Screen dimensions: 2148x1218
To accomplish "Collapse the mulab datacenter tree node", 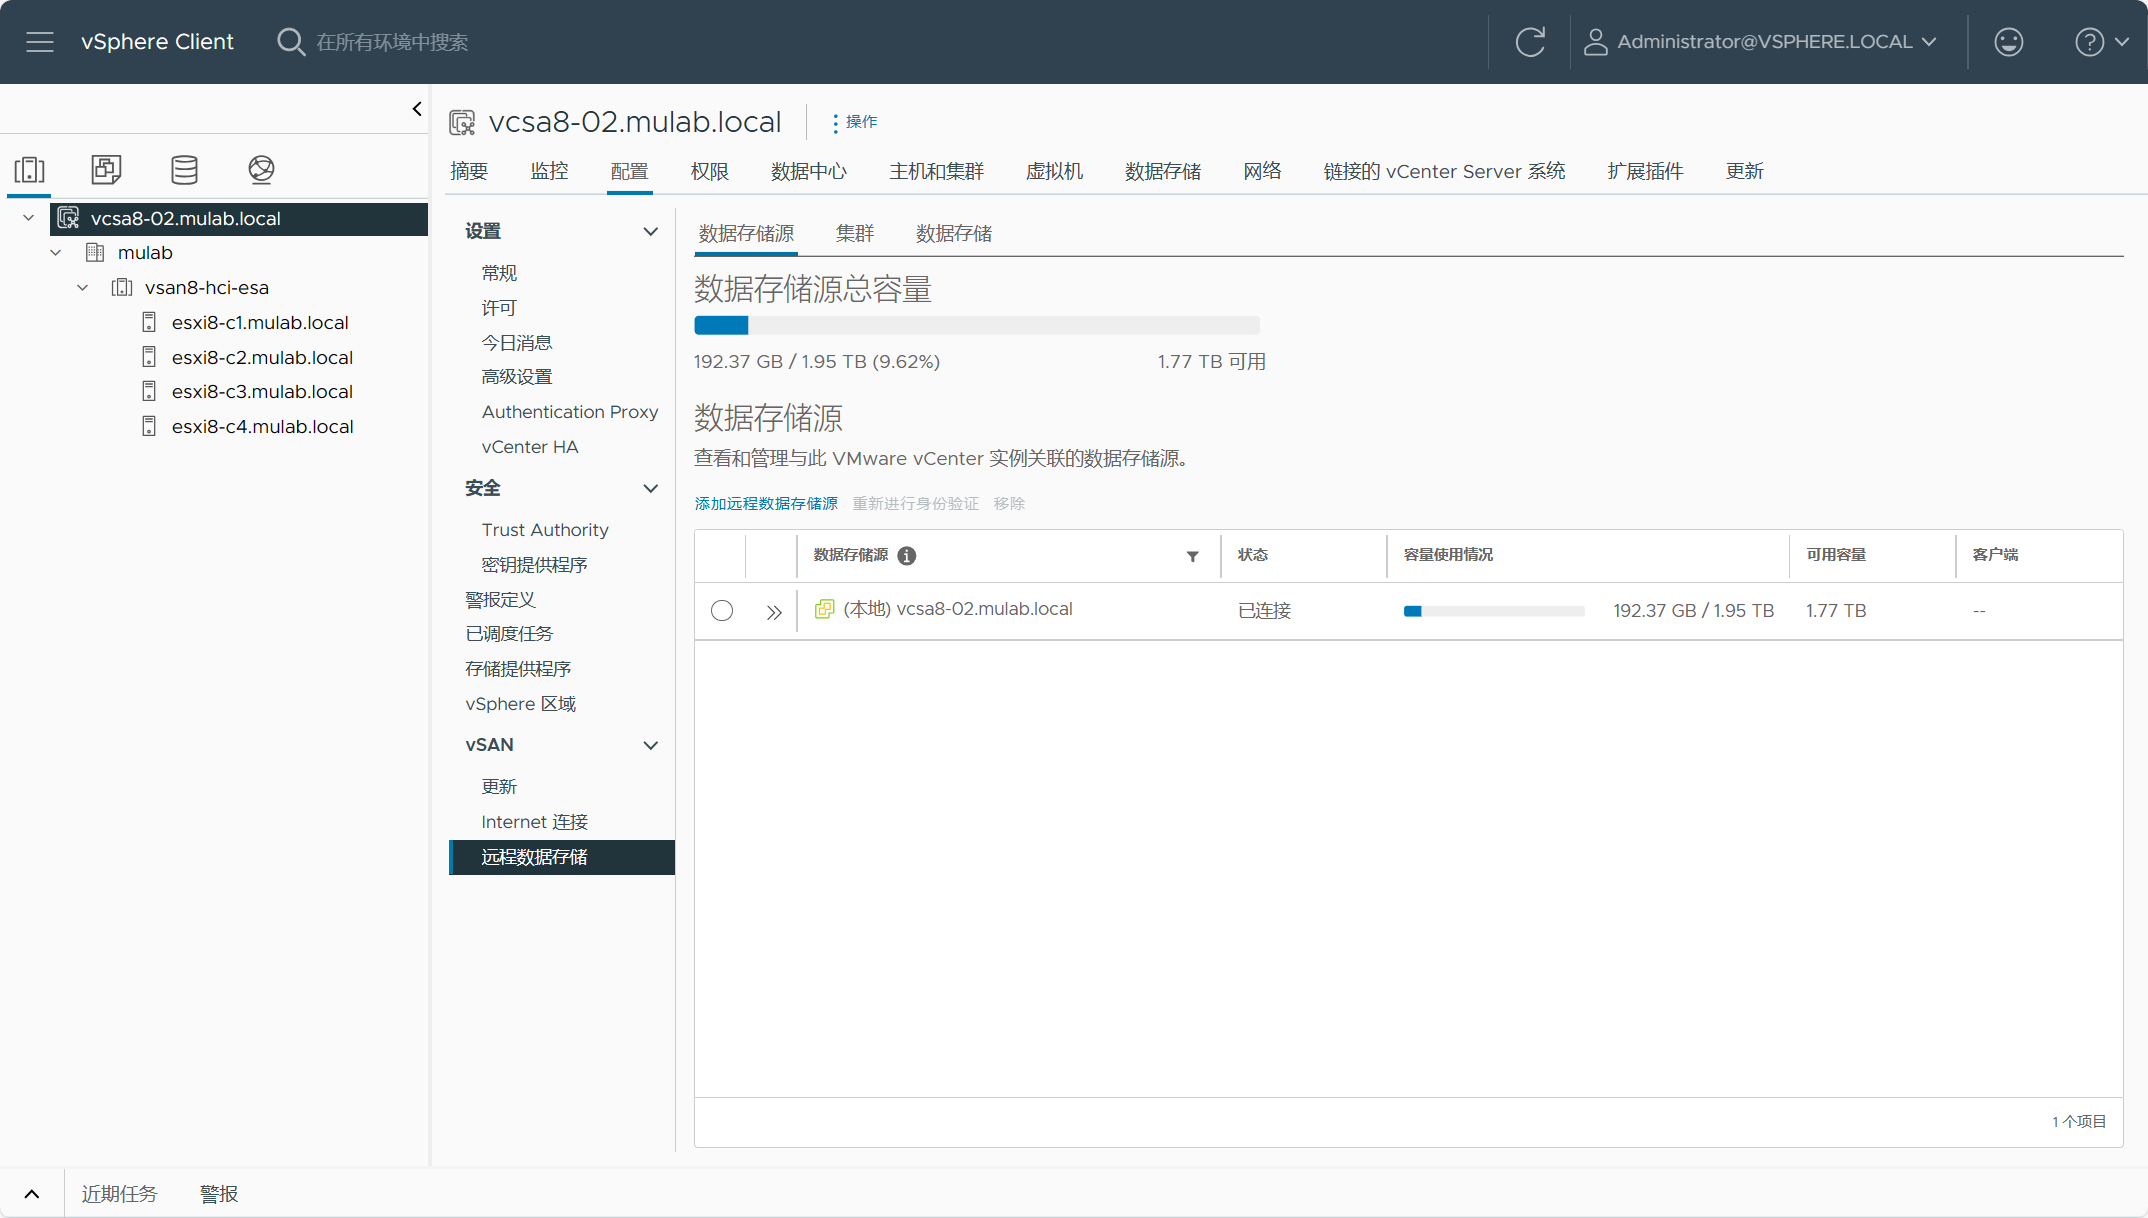I will pos(56,253).
